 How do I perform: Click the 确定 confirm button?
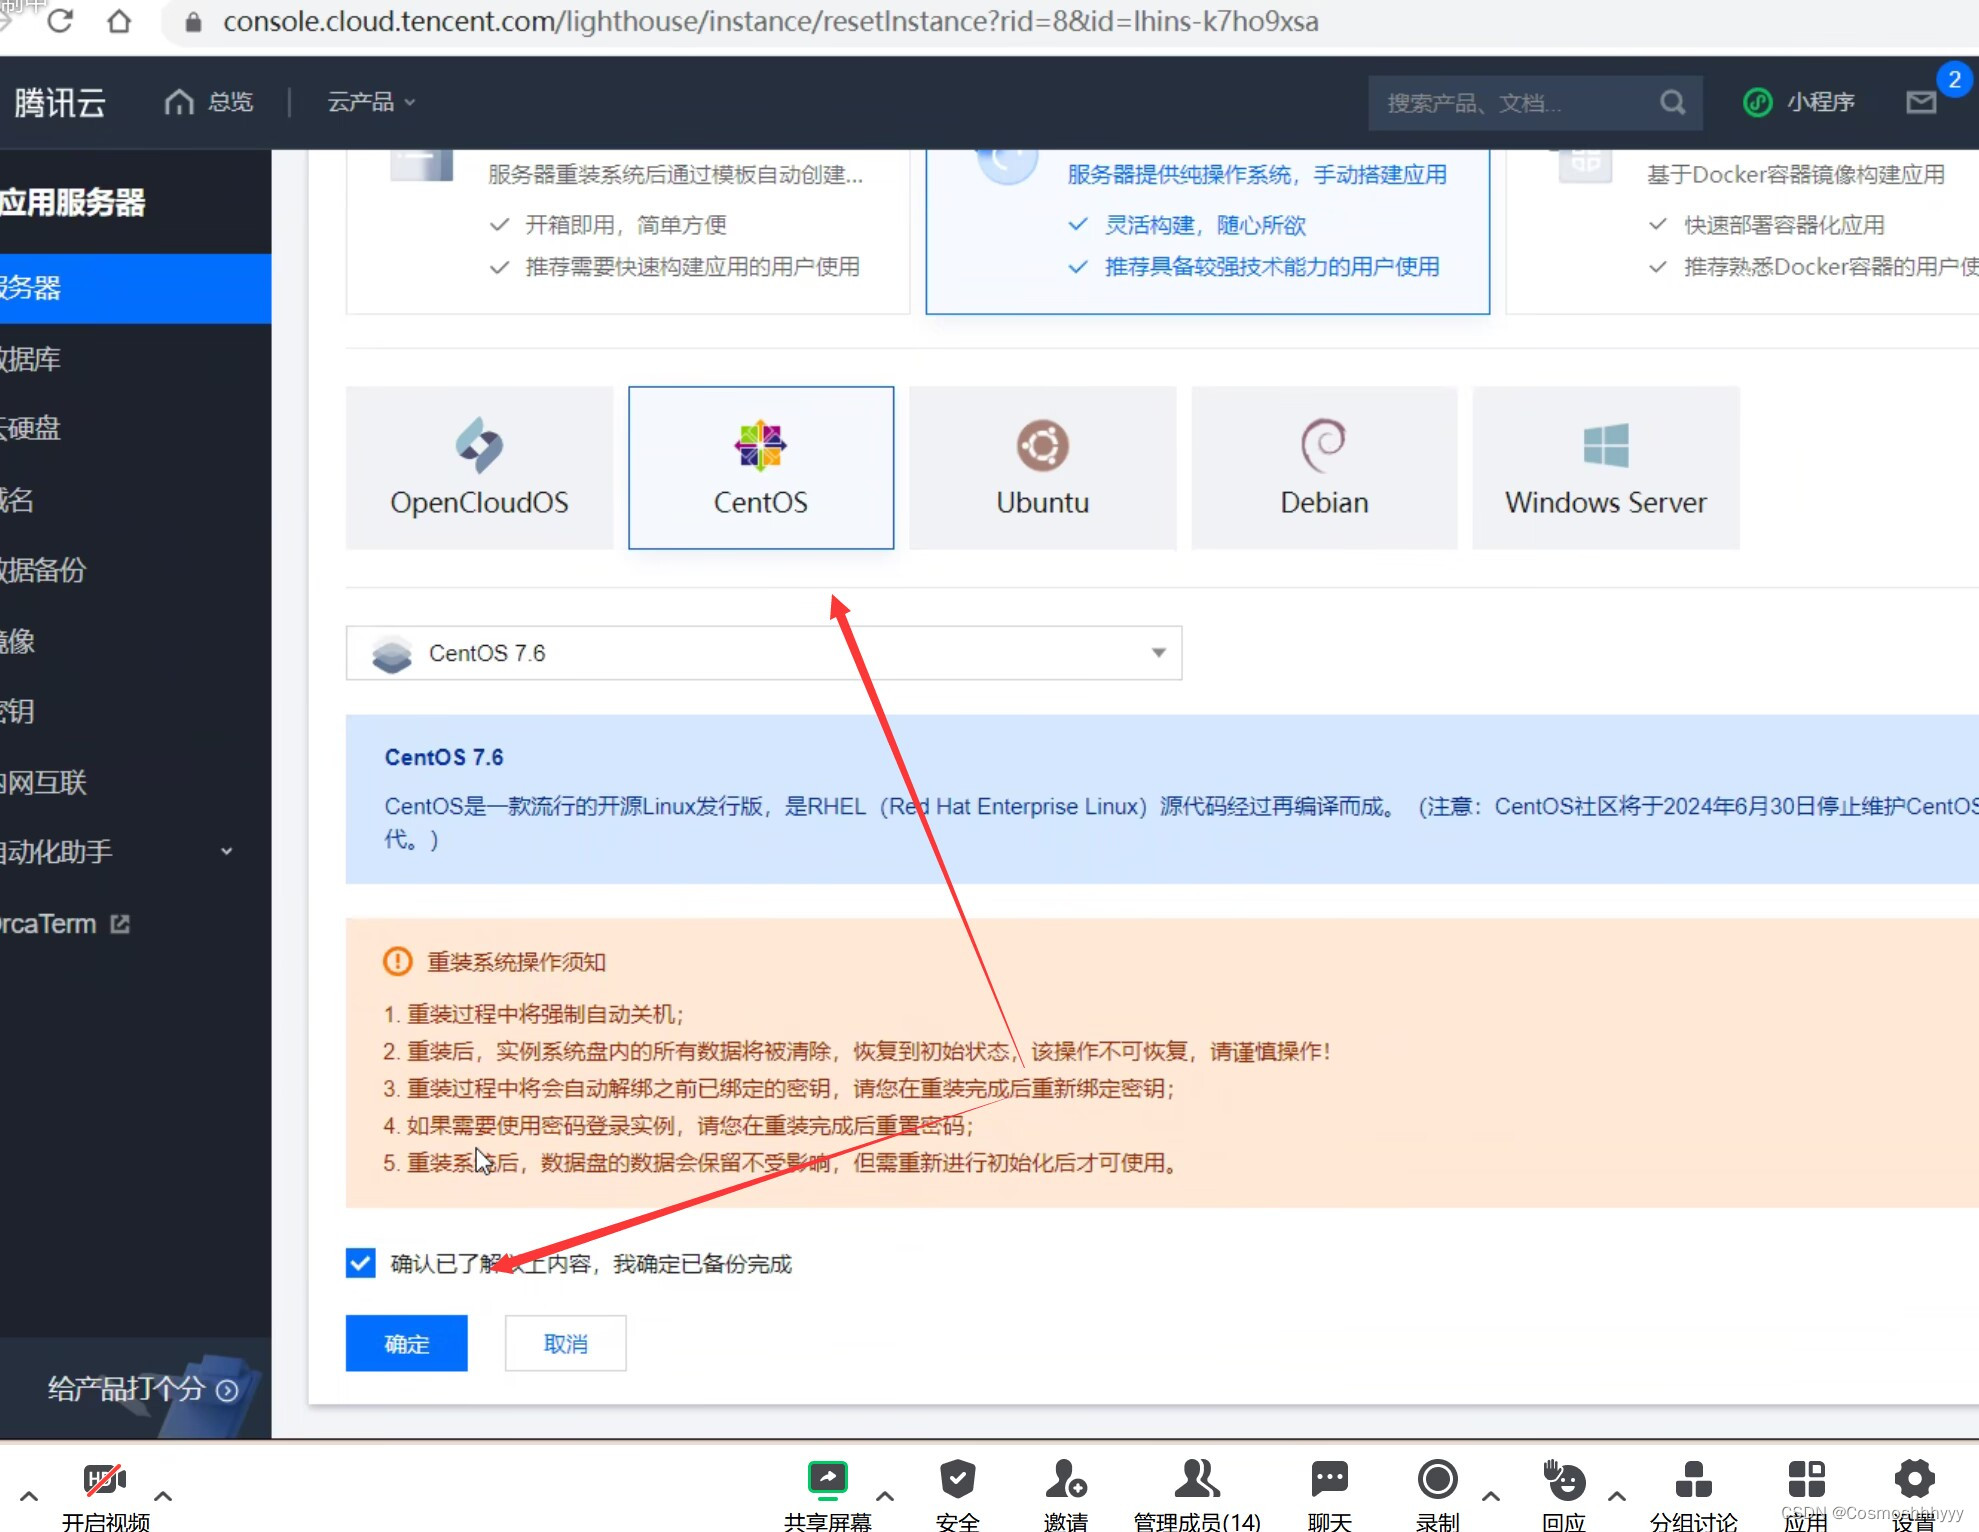405,1343
